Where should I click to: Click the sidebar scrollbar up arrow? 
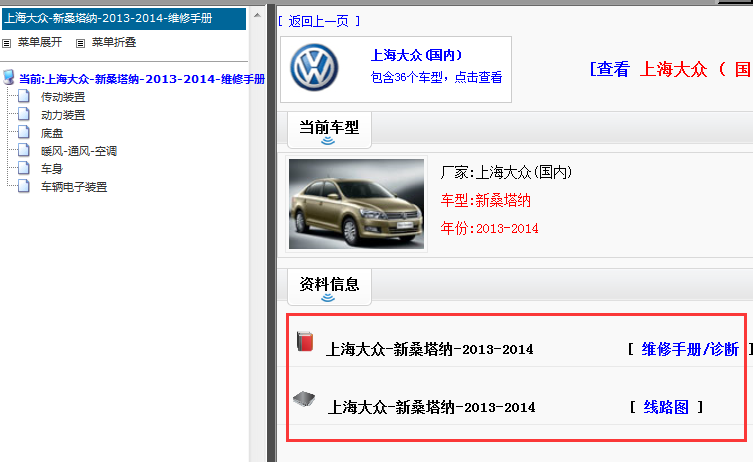click(257, 15)
